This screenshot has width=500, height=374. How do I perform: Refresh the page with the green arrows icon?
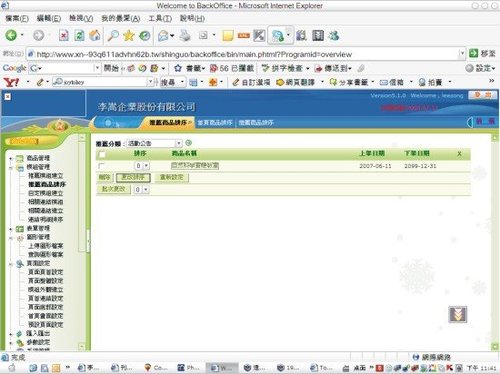[x=79, y=35]
